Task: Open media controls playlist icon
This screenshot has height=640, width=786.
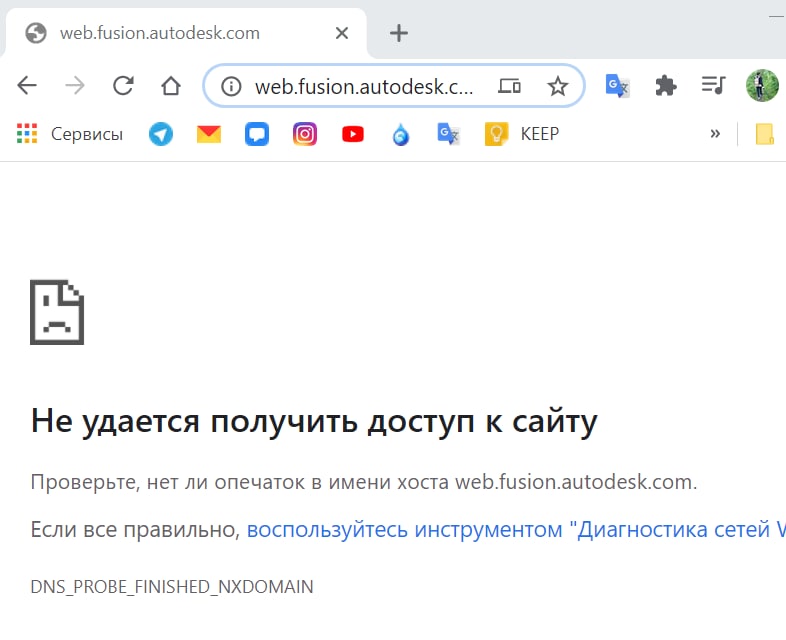Action: 713,85
